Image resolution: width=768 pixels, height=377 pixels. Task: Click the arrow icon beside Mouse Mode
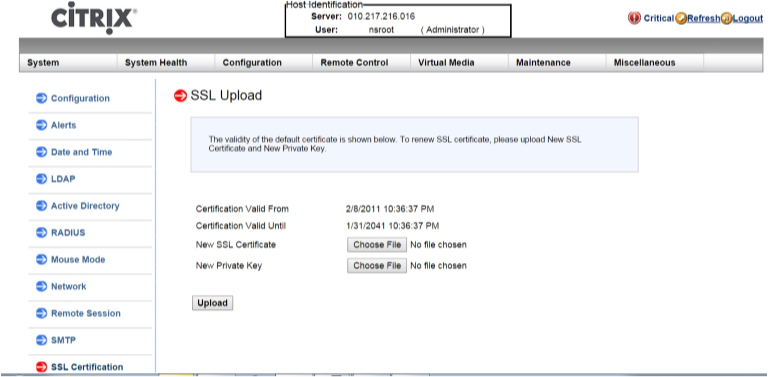42,259
